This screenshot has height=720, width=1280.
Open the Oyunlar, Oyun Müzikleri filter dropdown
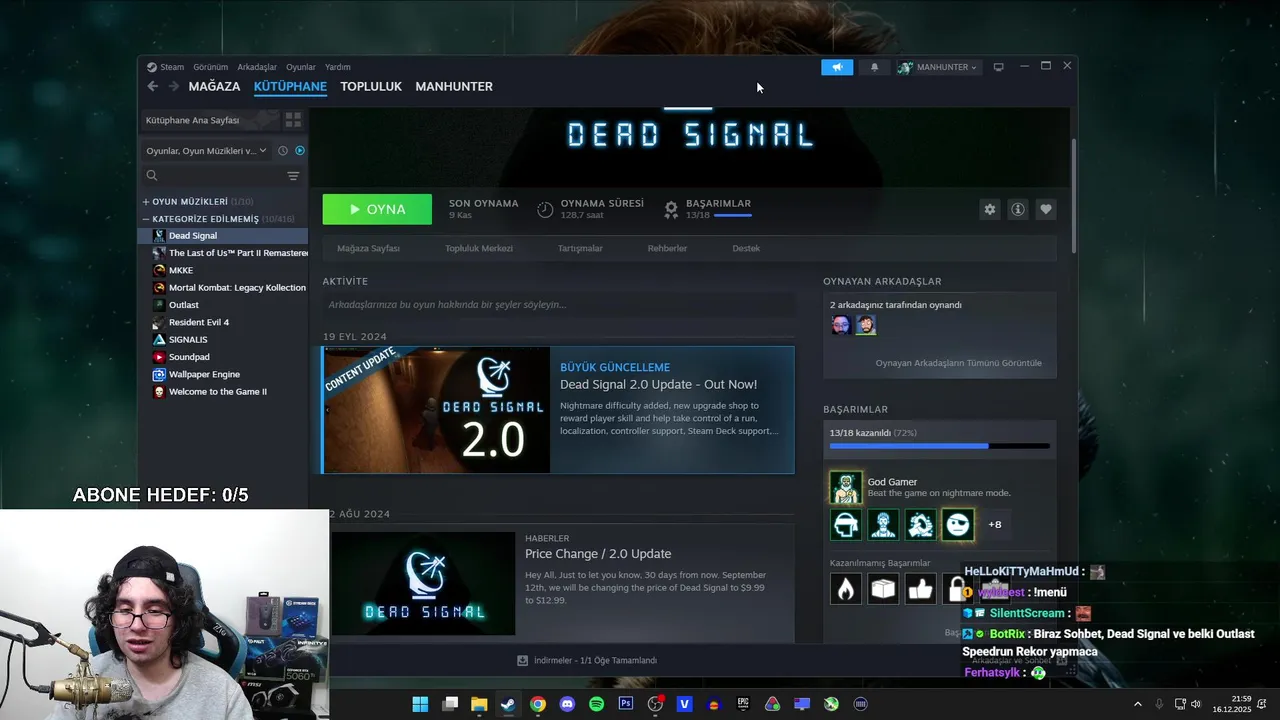point(207,151)
